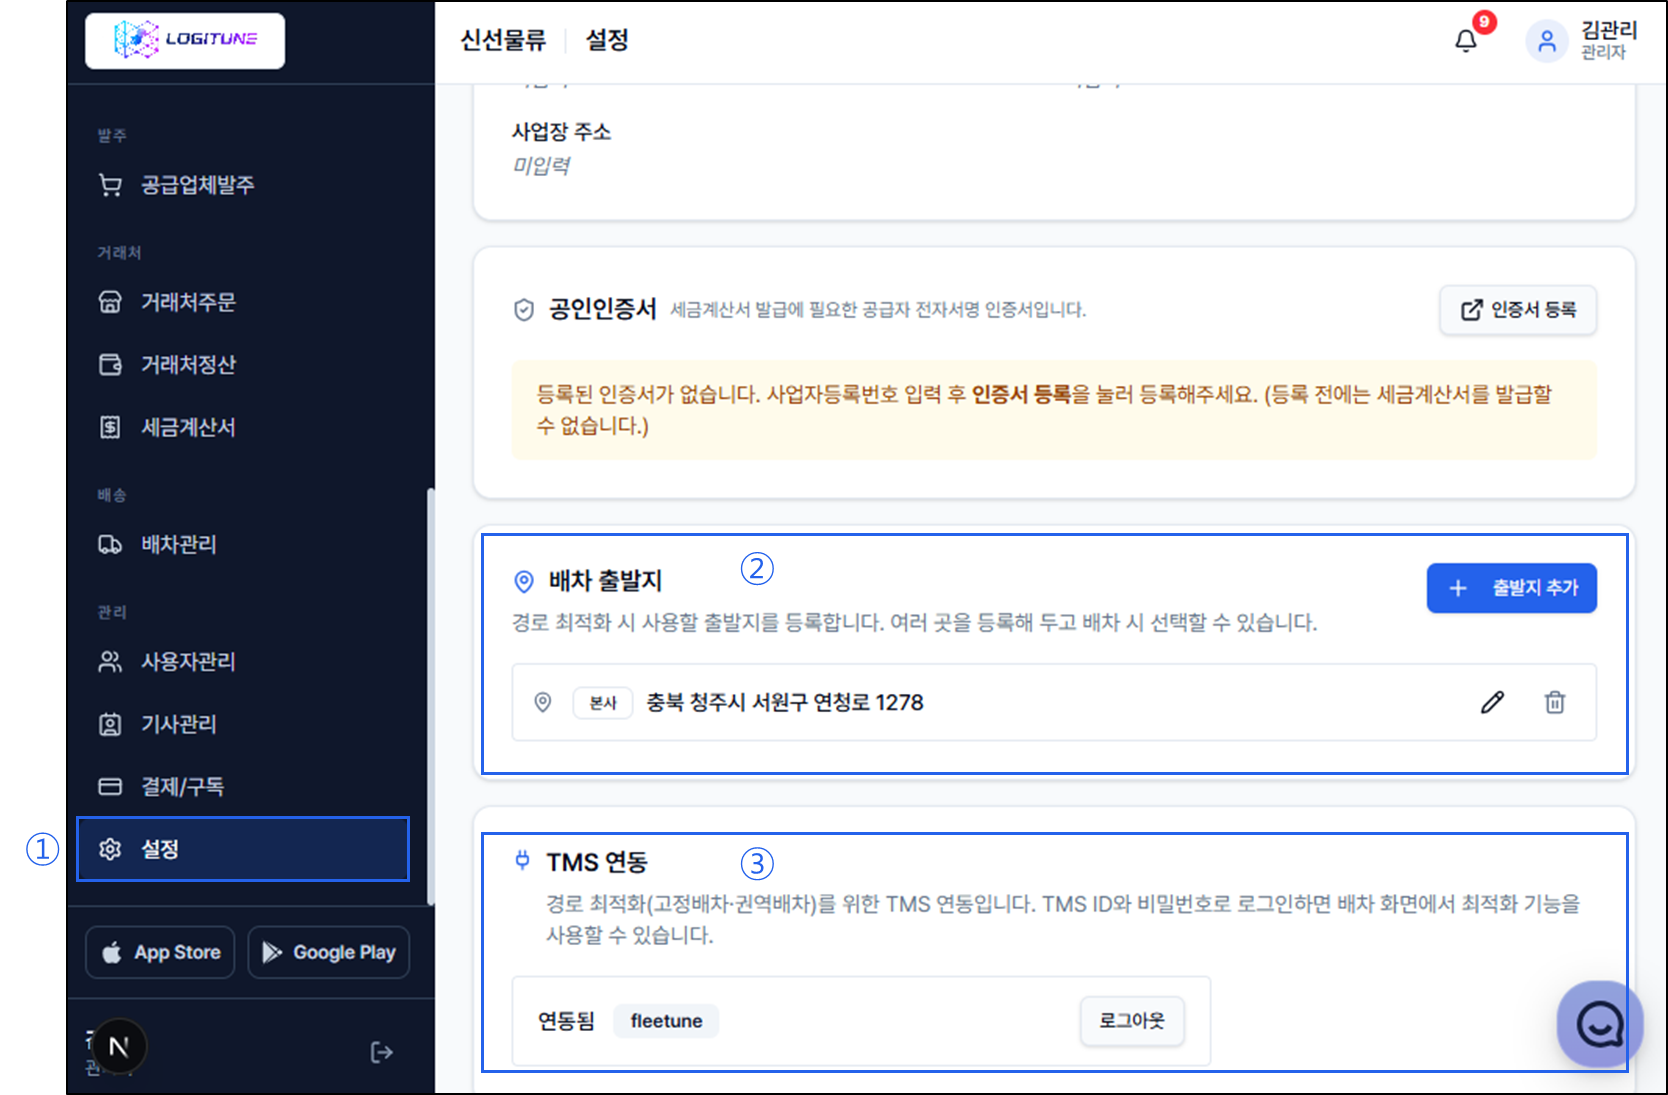Click the 기사관리 driver badge icon
The width and height of the screenshot is (1668, 1095).
(110, 724)
